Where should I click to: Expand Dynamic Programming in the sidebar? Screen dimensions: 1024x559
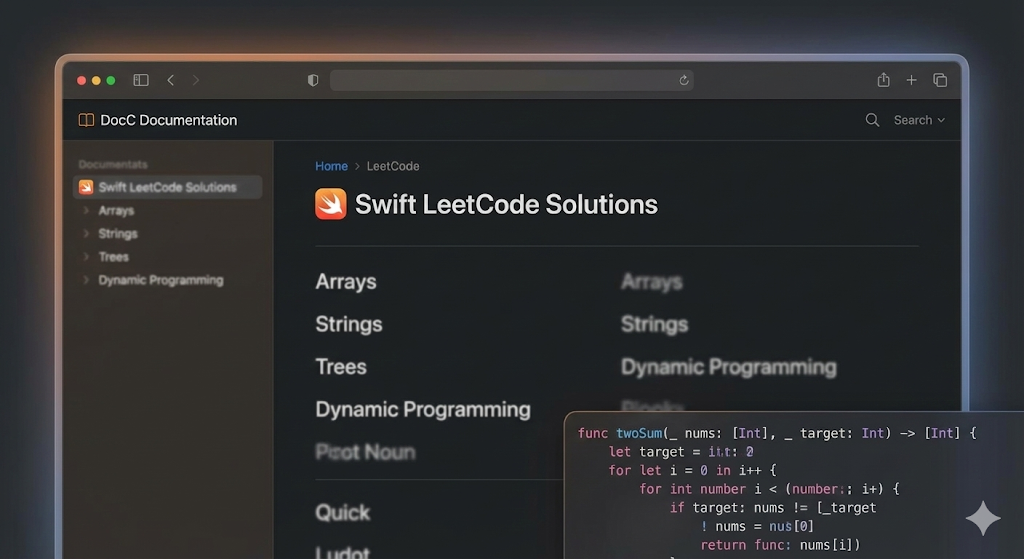[x=86, y=280]
